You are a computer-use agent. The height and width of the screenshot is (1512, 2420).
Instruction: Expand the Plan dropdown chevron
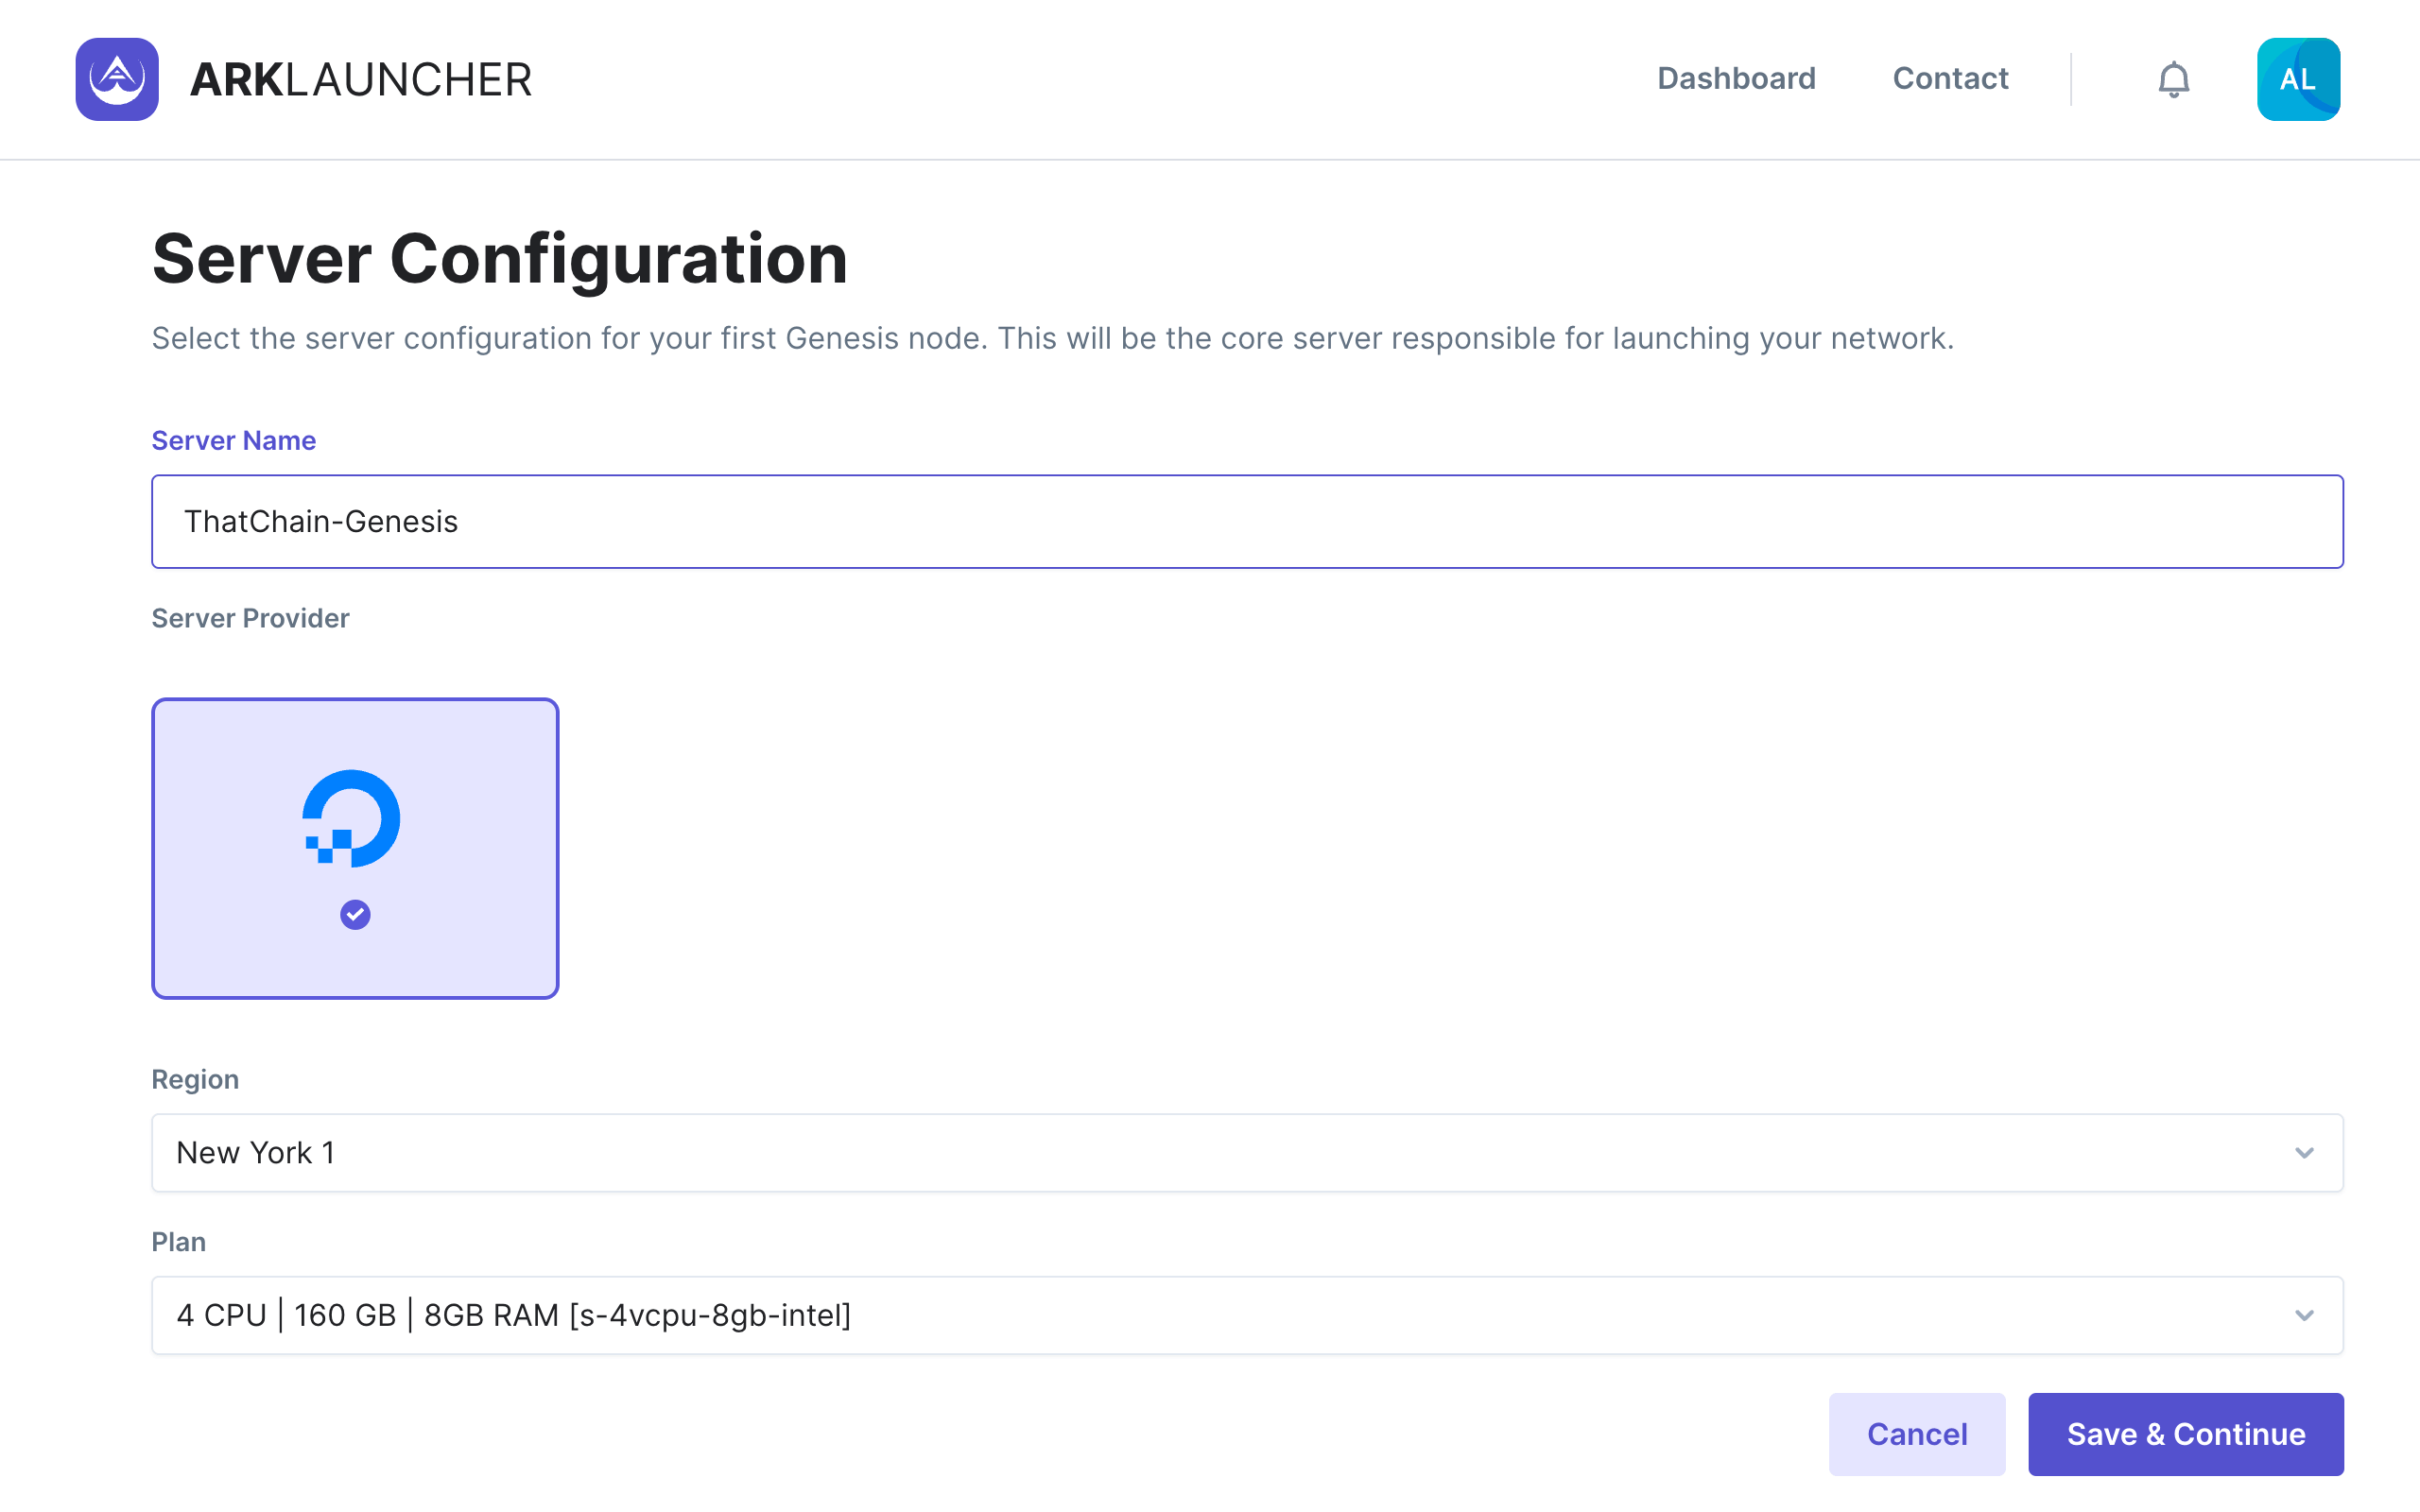tap(2304, 1315)
